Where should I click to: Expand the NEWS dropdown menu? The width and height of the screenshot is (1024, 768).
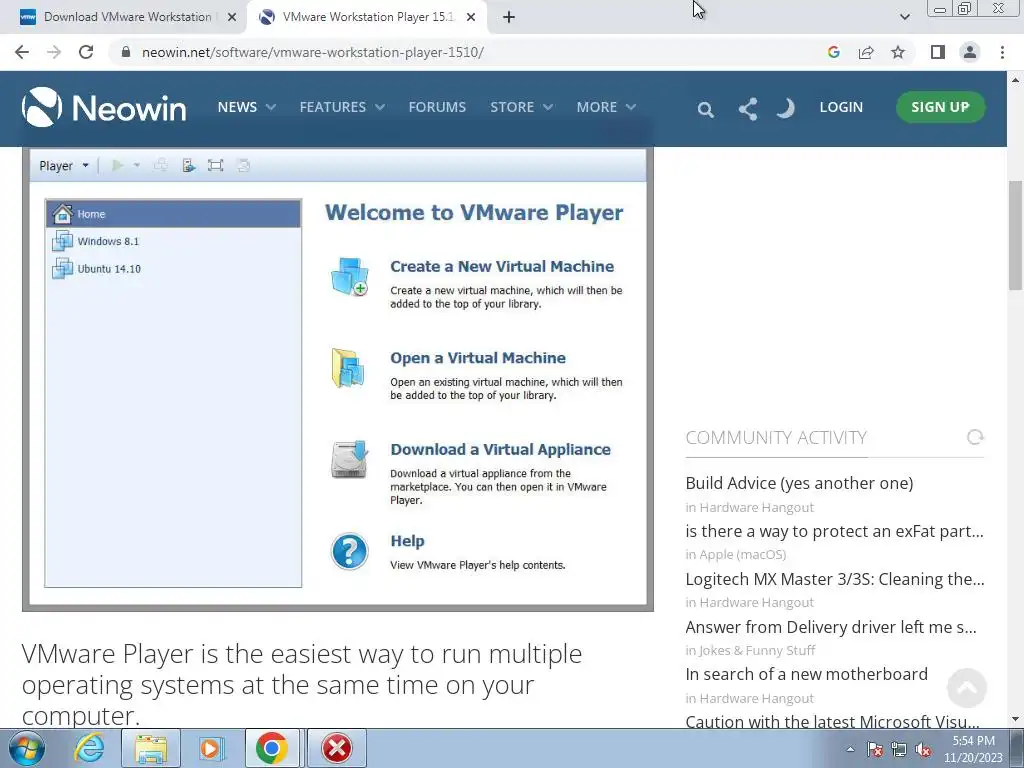click(x=246, y=107)
